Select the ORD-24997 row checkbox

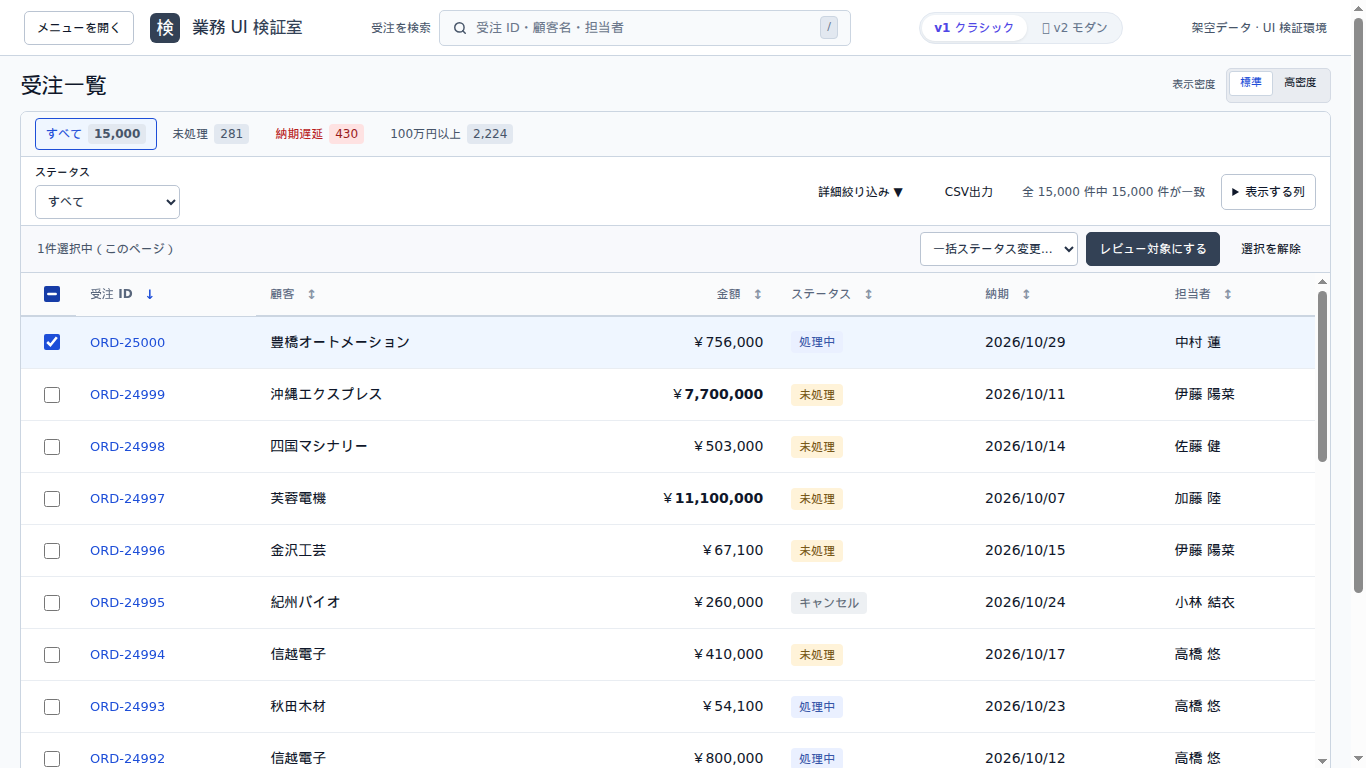point(52,499)
